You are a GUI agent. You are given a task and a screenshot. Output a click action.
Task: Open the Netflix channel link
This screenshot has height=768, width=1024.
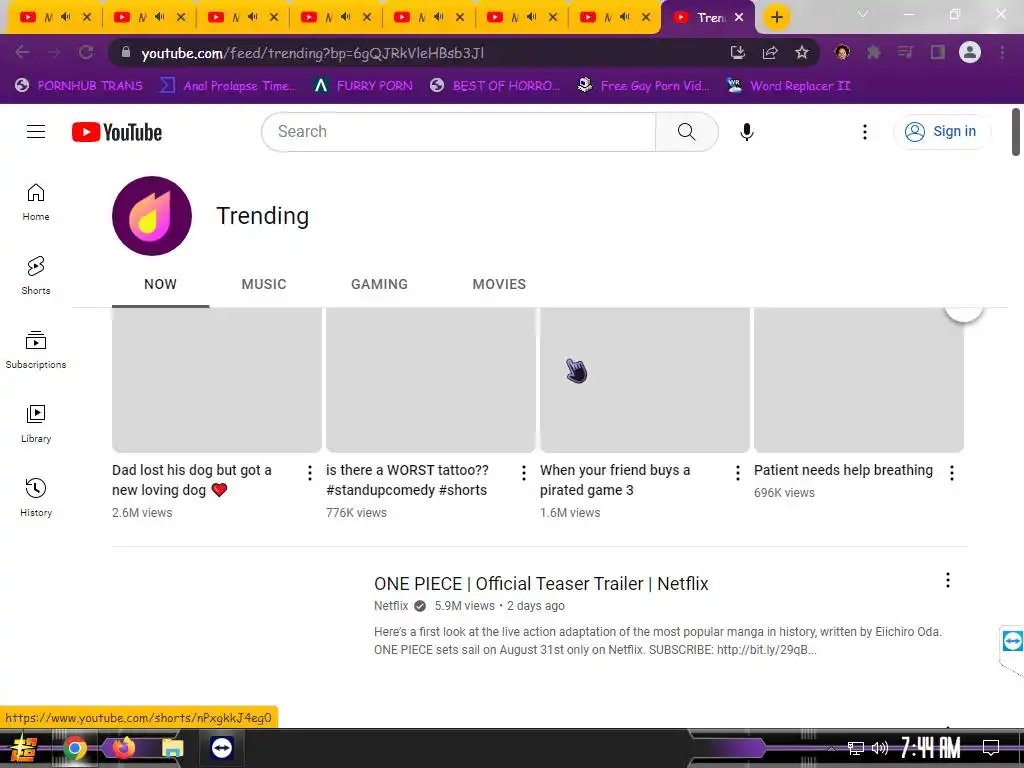click(x=391, y=605)
